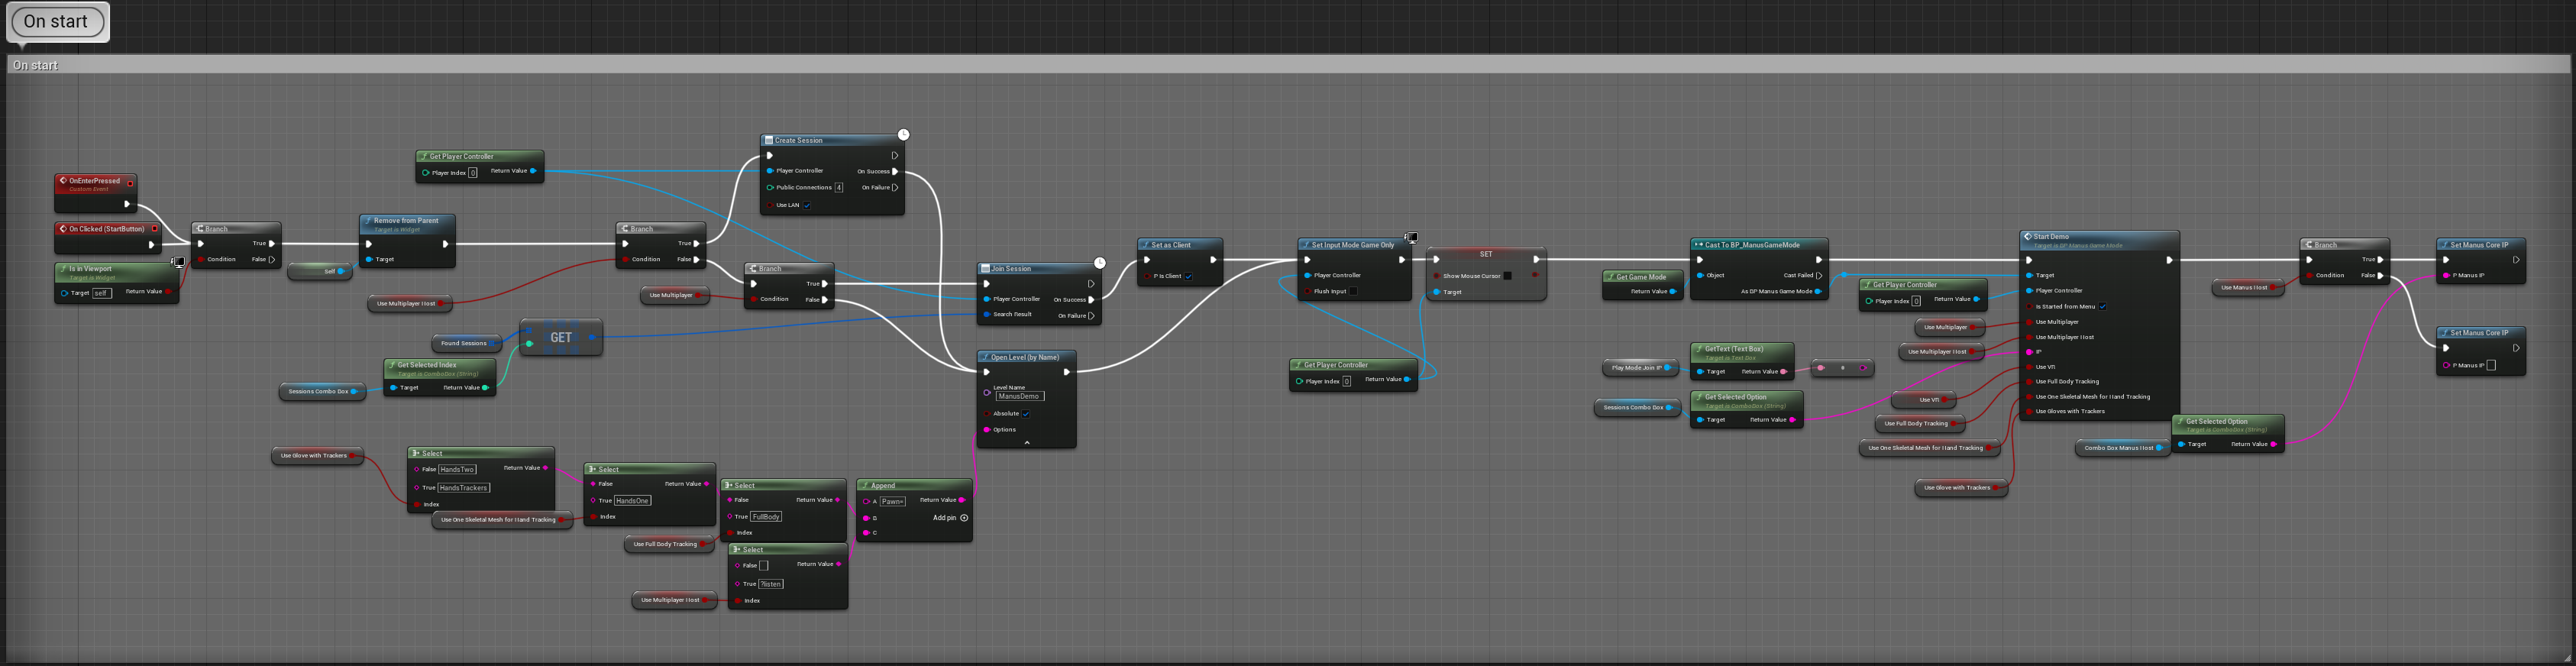2576x666 pixels.
Task: Click the On start comment bubble
Action: (57, 22)
